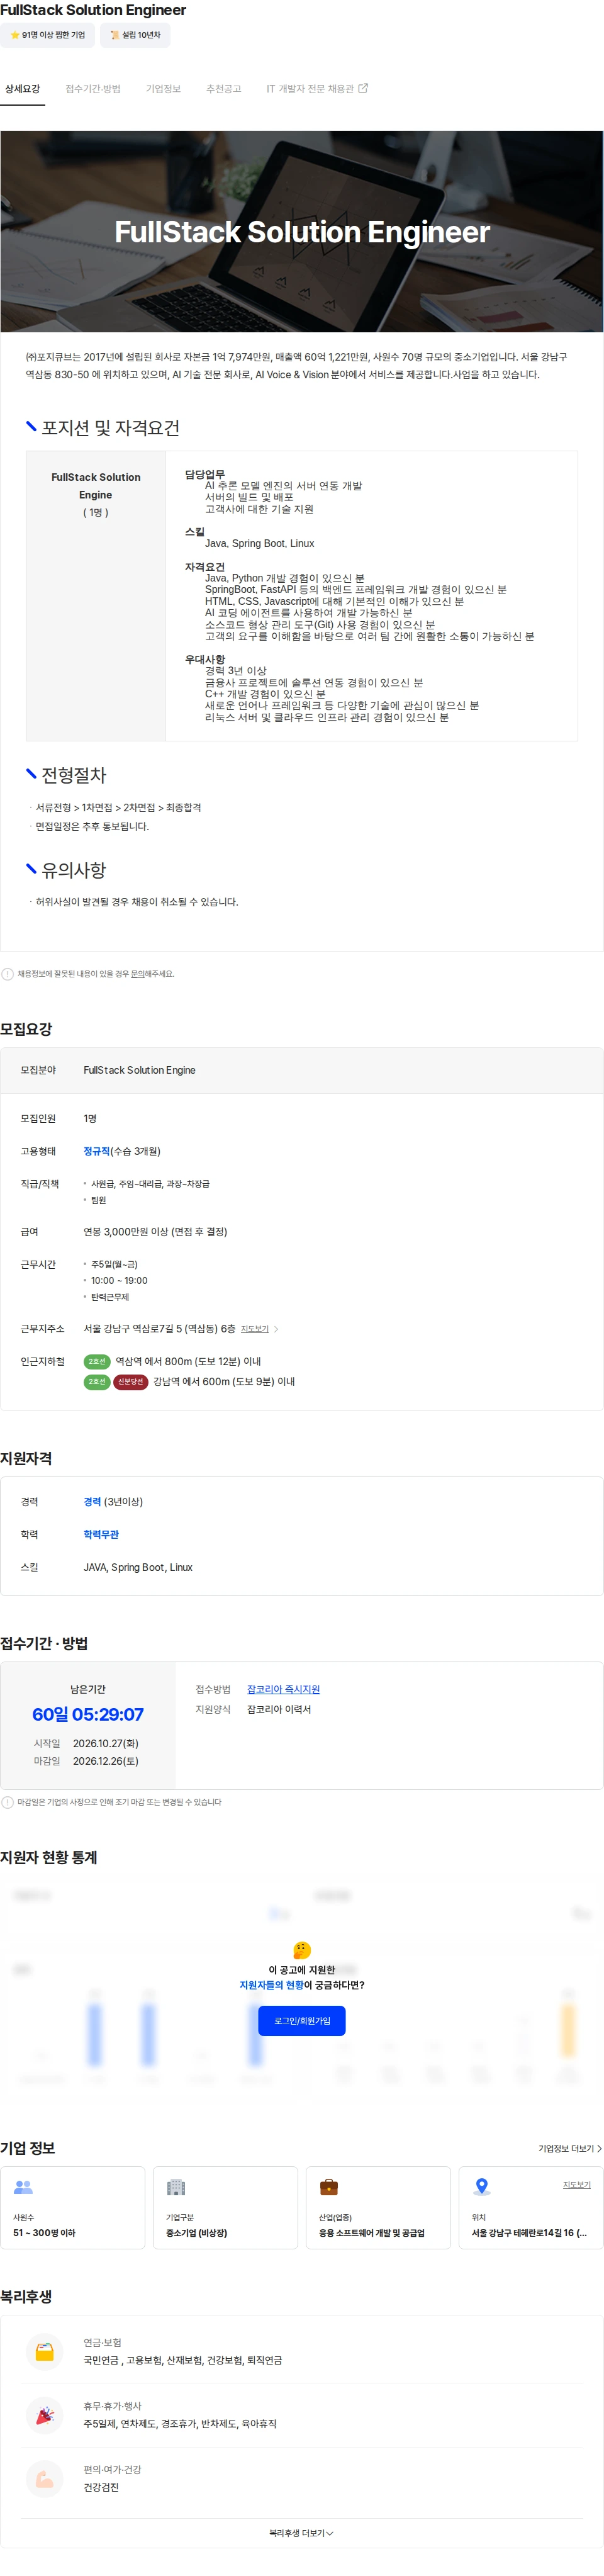Click 중소기업 (비상장) company type card
Screen dimensions: 604x2576
pos(225,2207)
